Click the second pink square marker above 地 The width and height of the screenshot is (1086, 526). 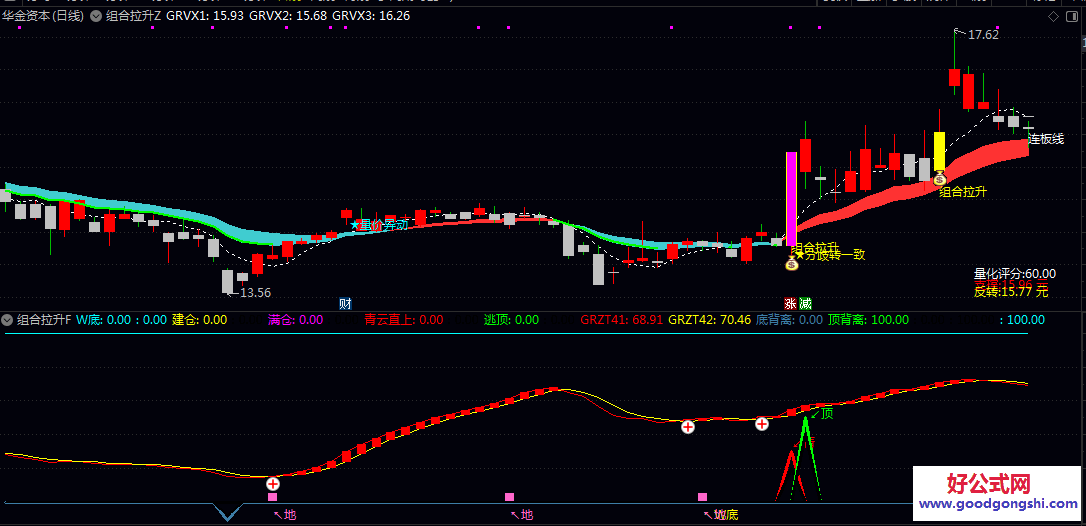(510, 497)
